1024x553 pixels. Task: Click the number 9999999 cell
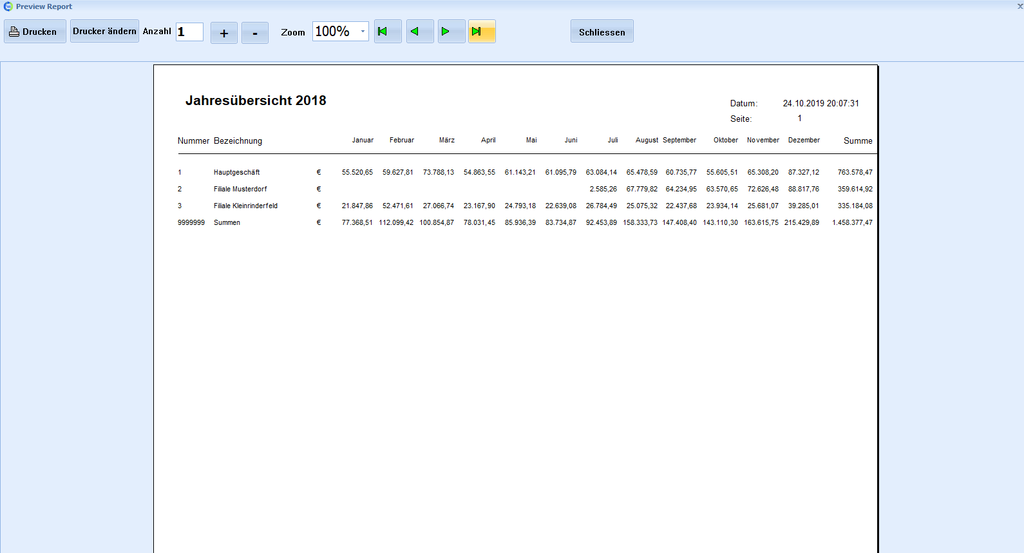[191, 223]
